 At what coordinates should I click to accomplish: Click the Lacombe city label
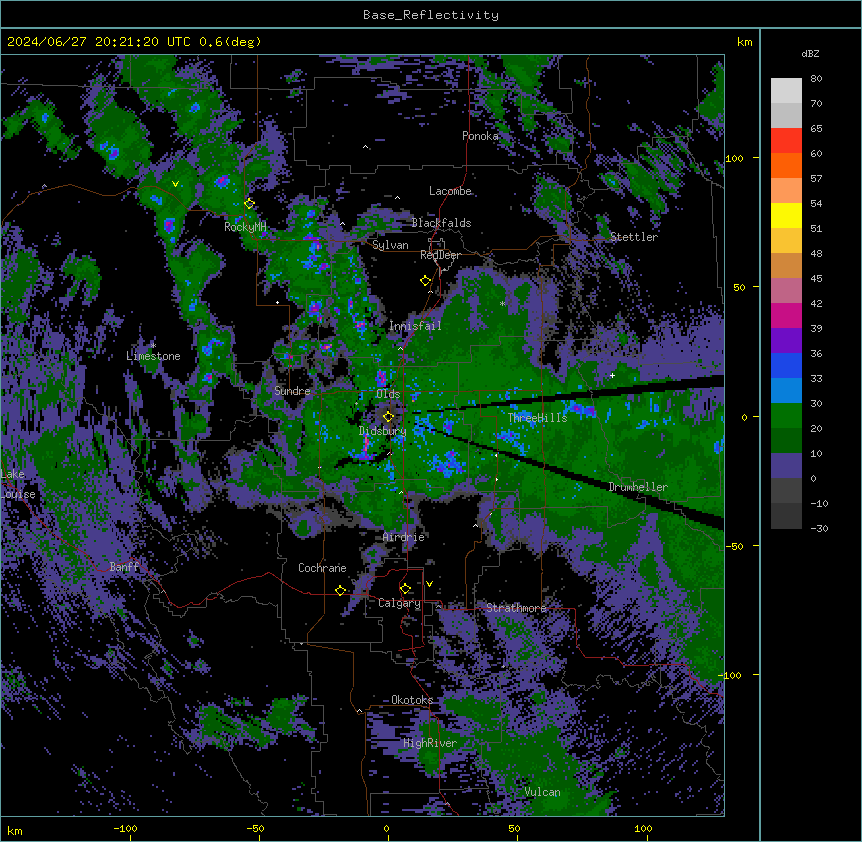pyautogui.click(x=450, y=191)
